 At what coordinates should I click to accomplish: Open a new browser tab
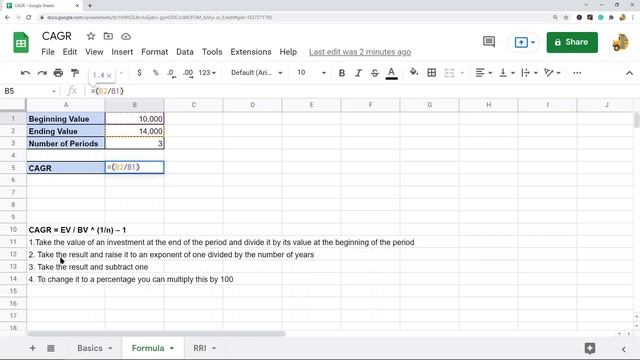tap(90, 6)
